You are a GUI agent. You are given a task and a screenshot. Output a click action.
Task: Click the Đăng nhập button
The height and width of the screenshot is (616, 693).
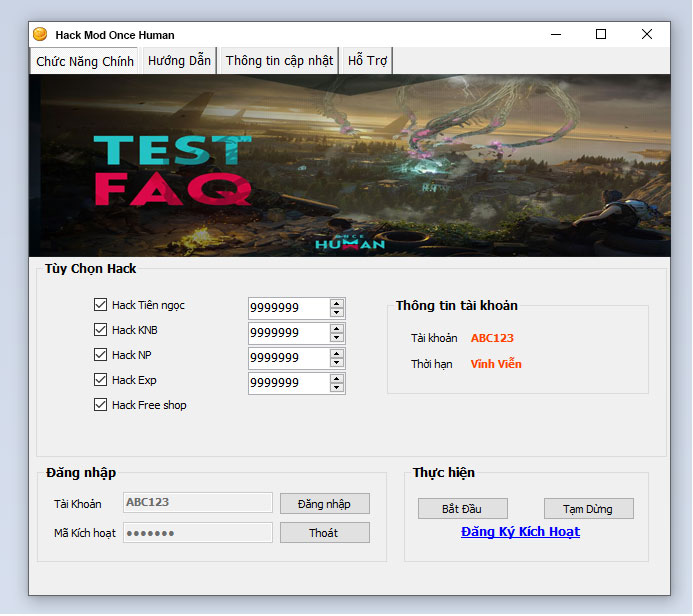(x=325, y=504)
